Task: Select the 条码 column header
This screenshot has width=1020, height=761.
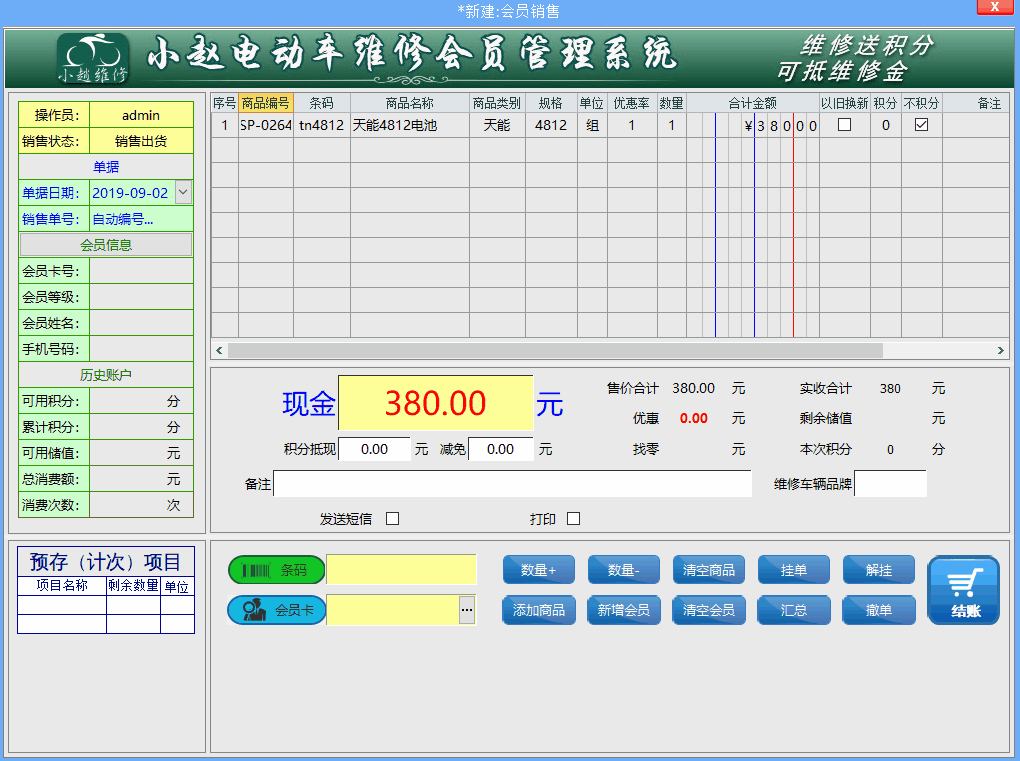Action: coord(321,103)
